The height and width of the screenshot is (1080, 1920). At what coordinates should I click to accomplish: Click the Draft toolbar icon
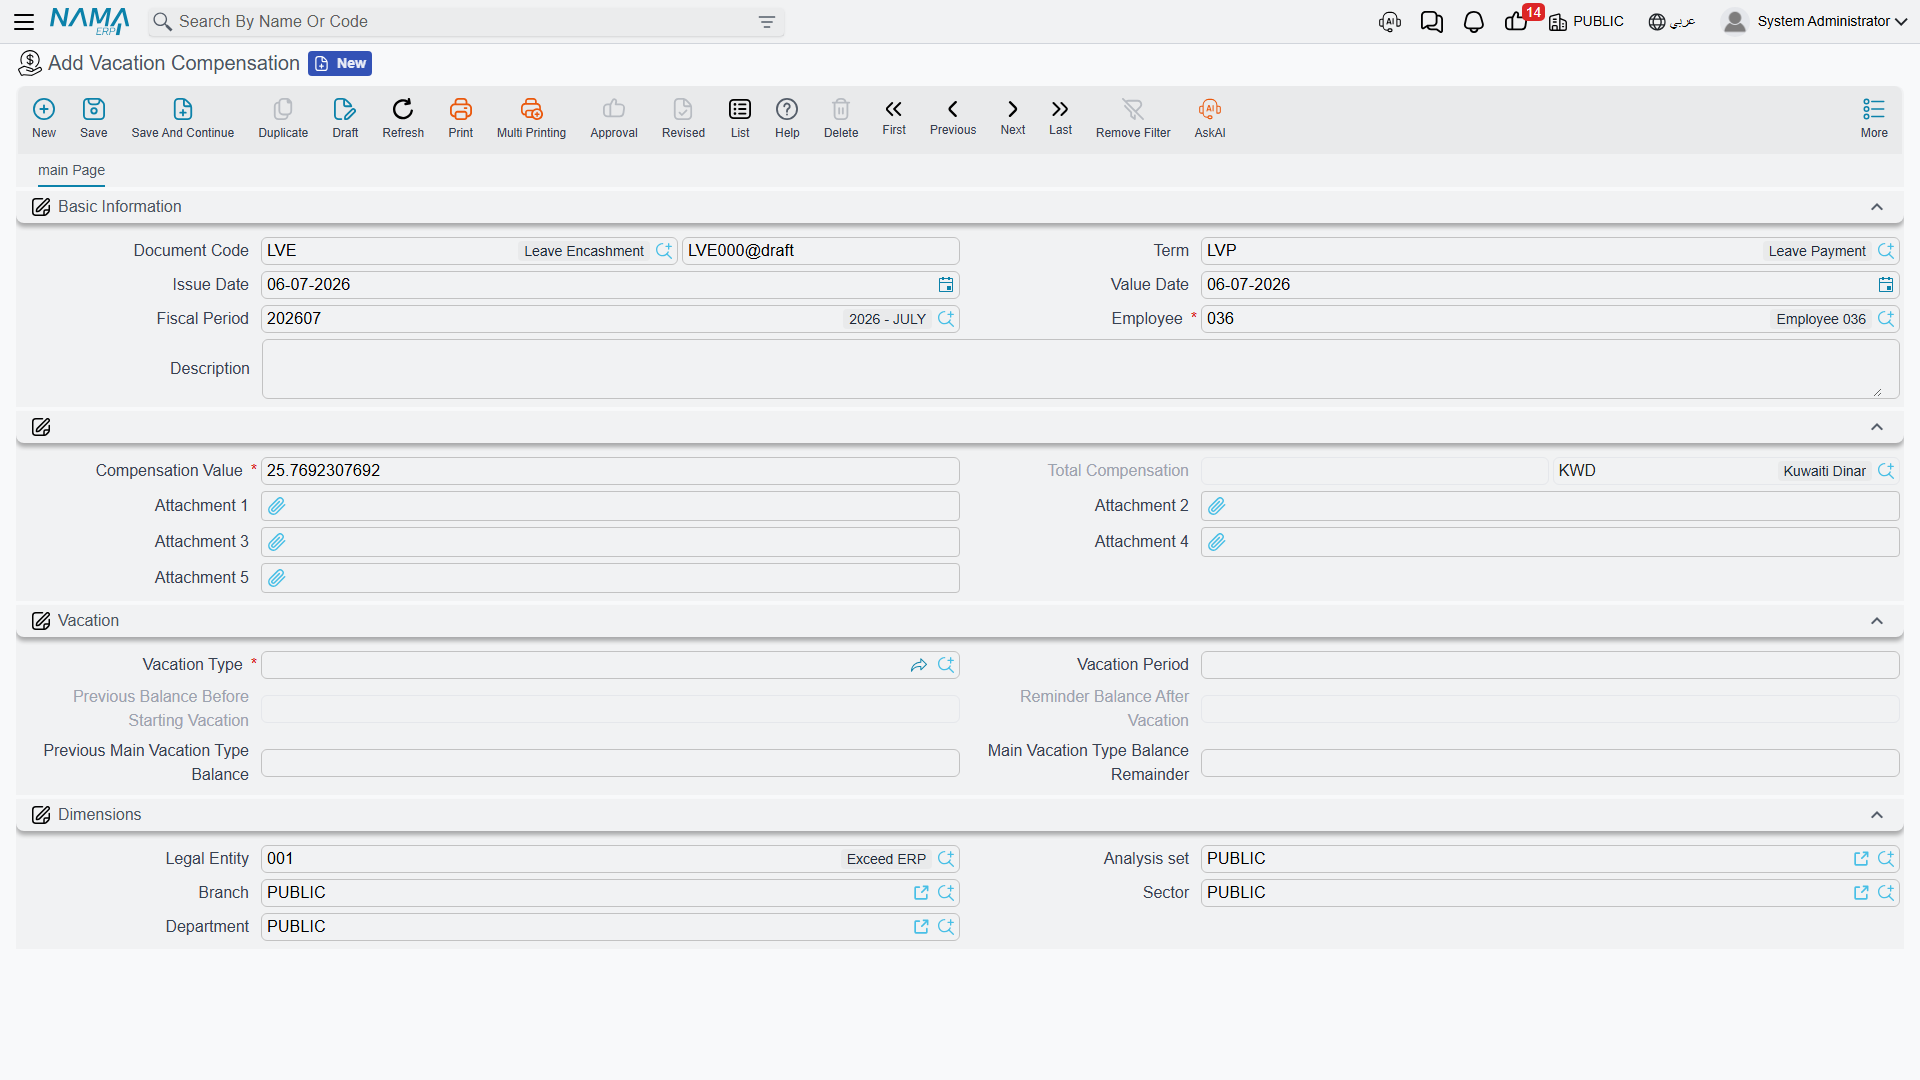(345, 109)
